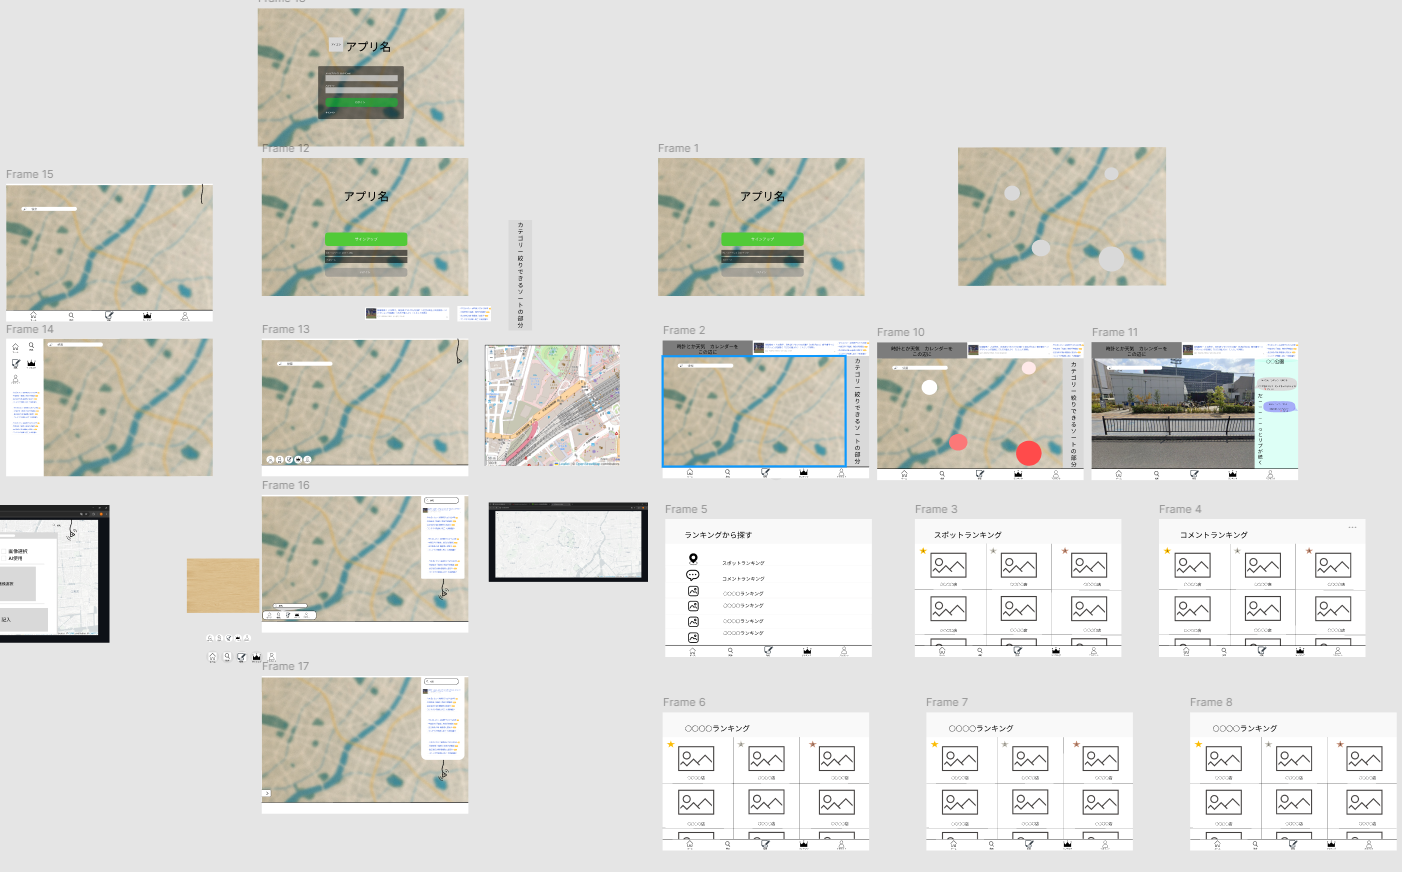Select the Frame 12 label
1402x872 pixels.
[286, 148]
